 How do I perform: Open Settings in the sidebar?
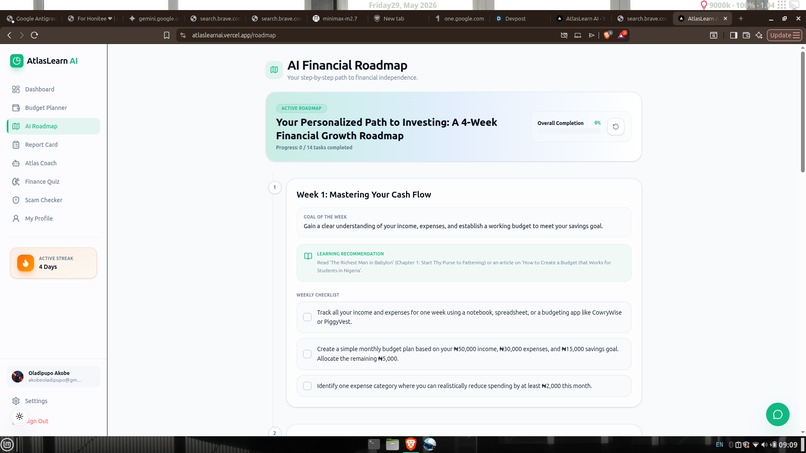tap(53, 401)
